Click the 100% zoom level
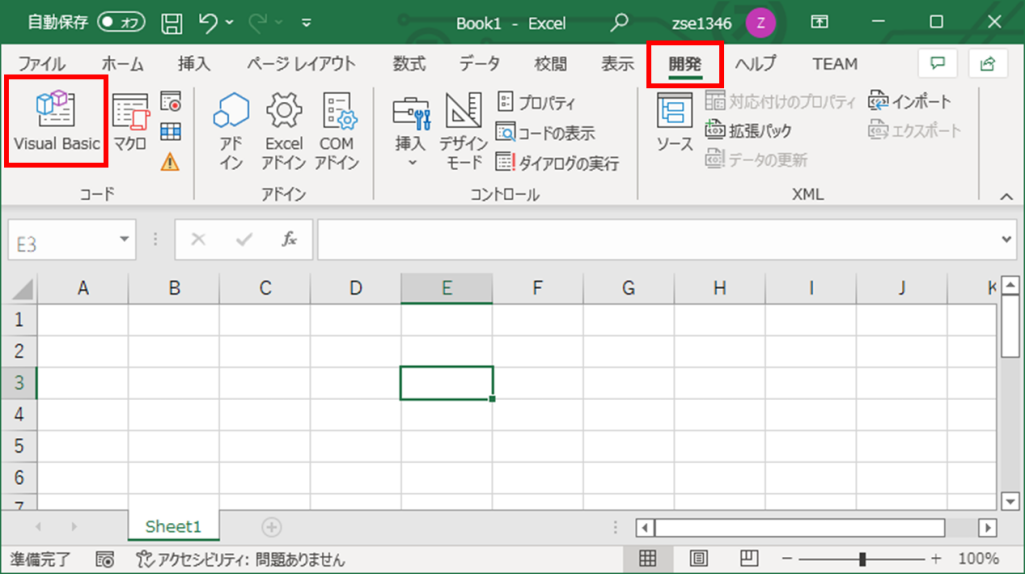This screenshot has height=574, width=1025. click(x=978, y=559)
